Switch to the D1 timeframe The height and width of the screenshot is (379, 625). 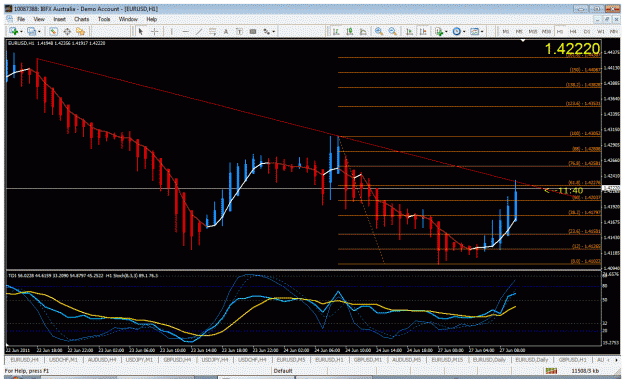point(587,31)
